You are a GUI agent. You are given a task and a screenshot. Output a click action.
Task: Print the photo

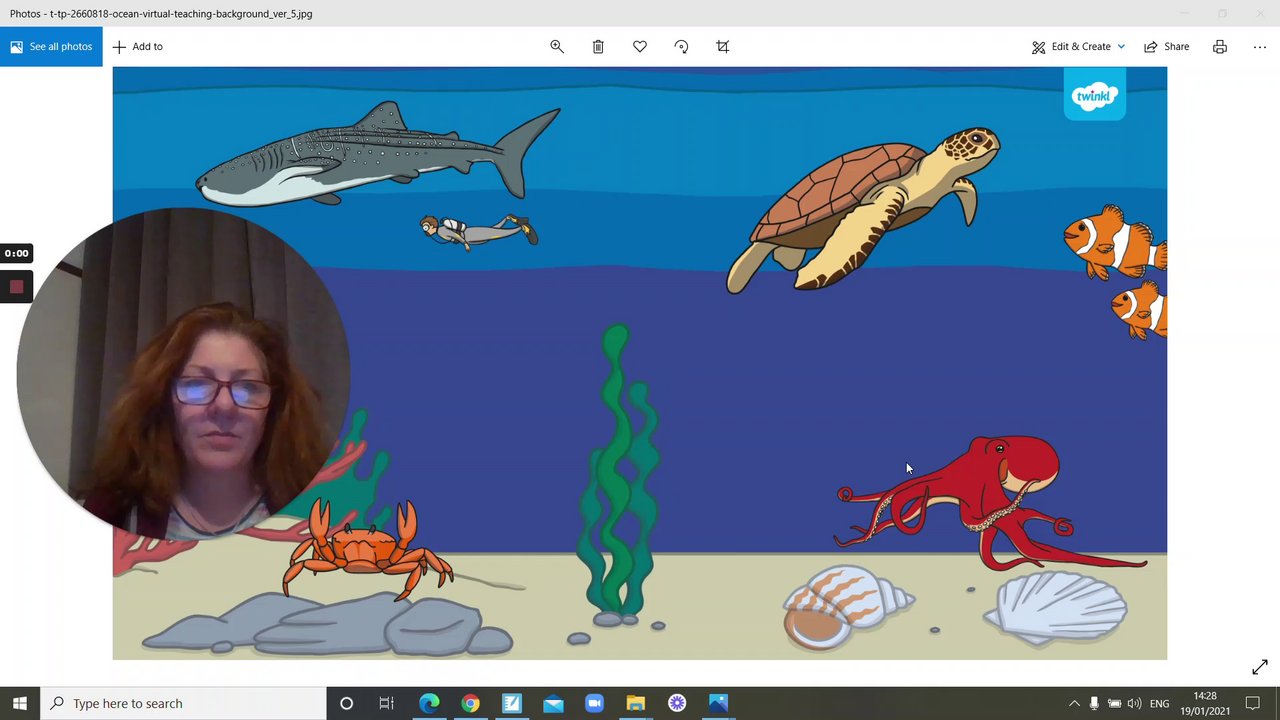pos(1220,47)
